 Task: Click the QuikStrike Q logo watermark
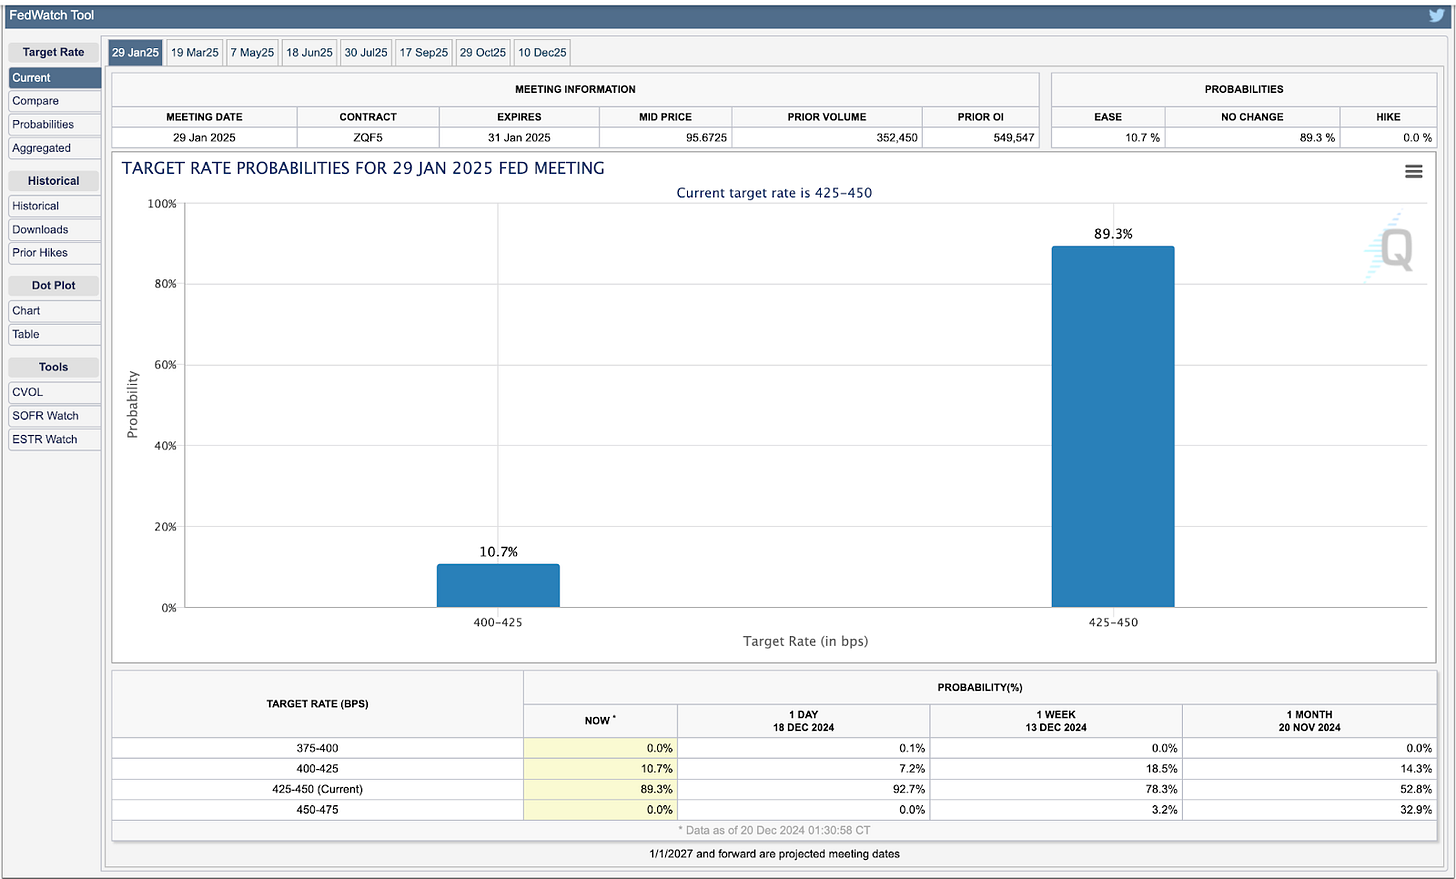(1391, 248)
